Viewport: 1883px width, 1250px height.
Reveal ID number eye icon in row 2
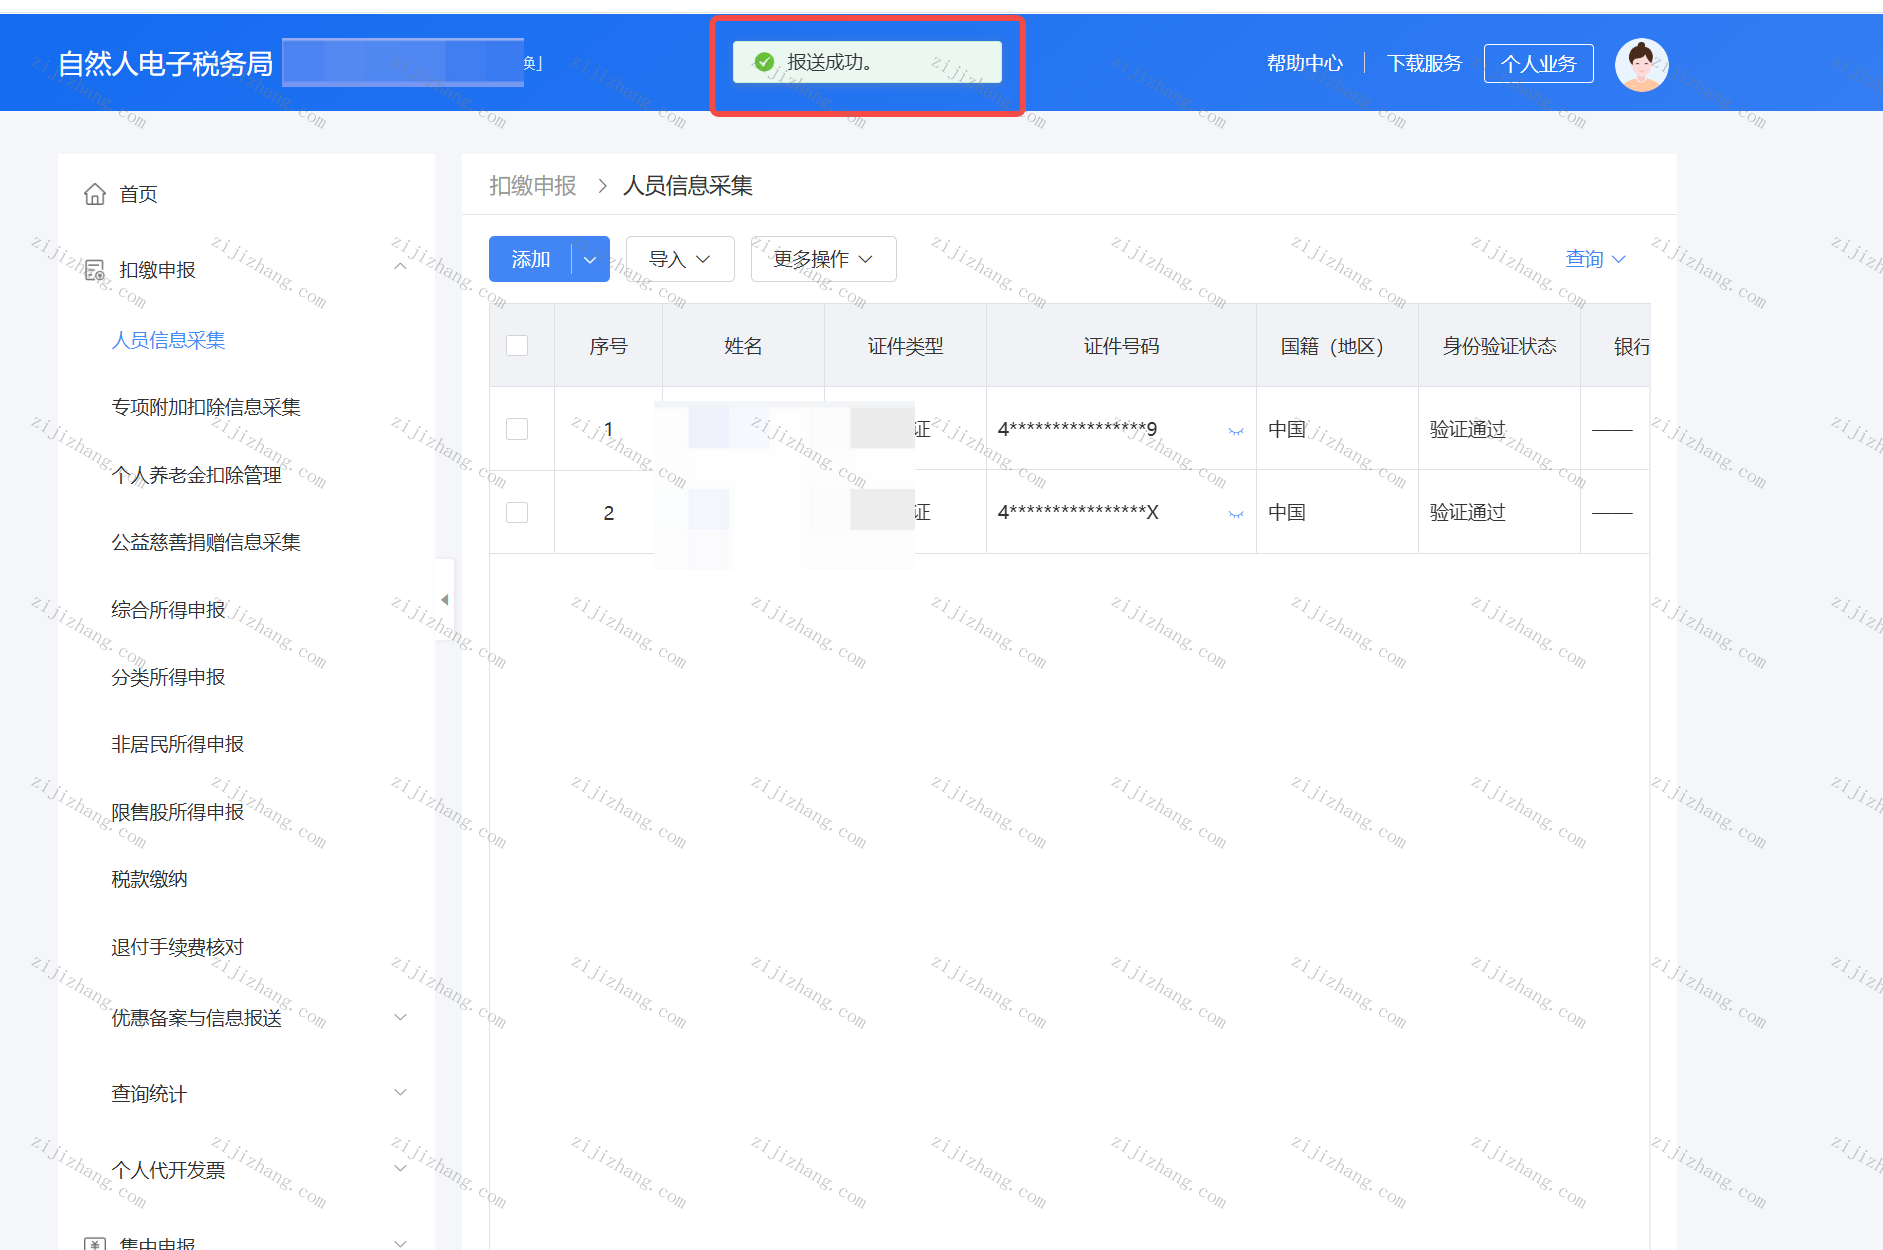point(1236,513)
